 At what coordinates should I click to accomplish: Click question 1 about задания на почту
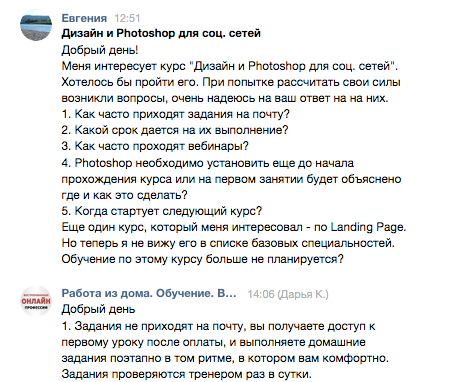(176, 114)
